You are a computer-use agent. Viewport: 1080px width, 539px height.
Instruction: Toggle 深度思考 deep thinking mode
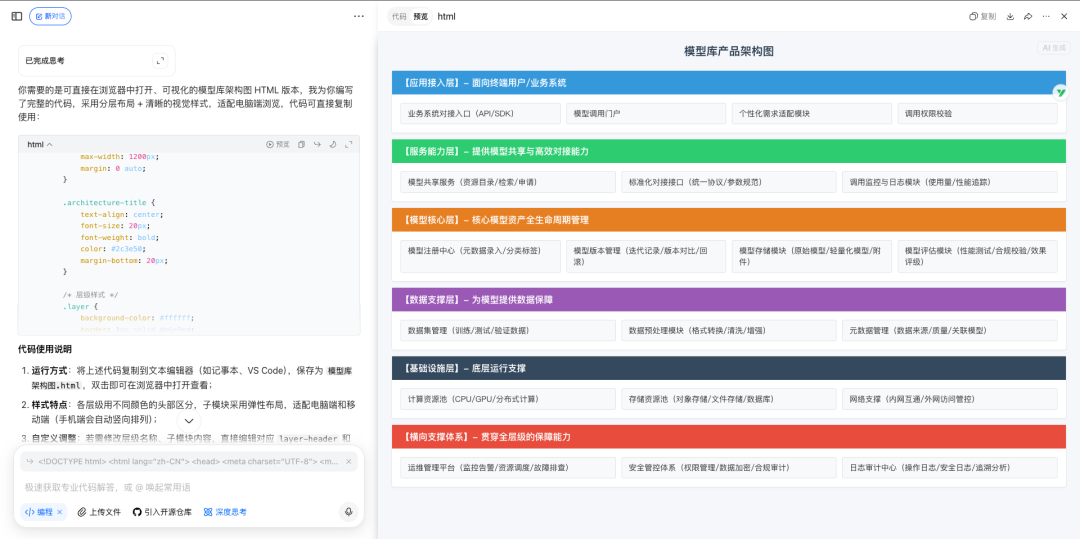click(225, 512)
